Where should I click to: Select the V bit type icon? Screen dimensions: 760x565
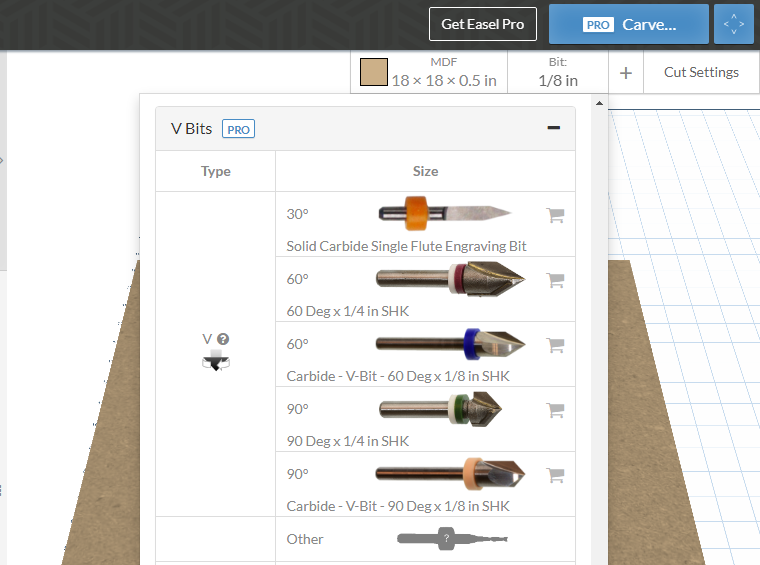click(x=215, y=360)
